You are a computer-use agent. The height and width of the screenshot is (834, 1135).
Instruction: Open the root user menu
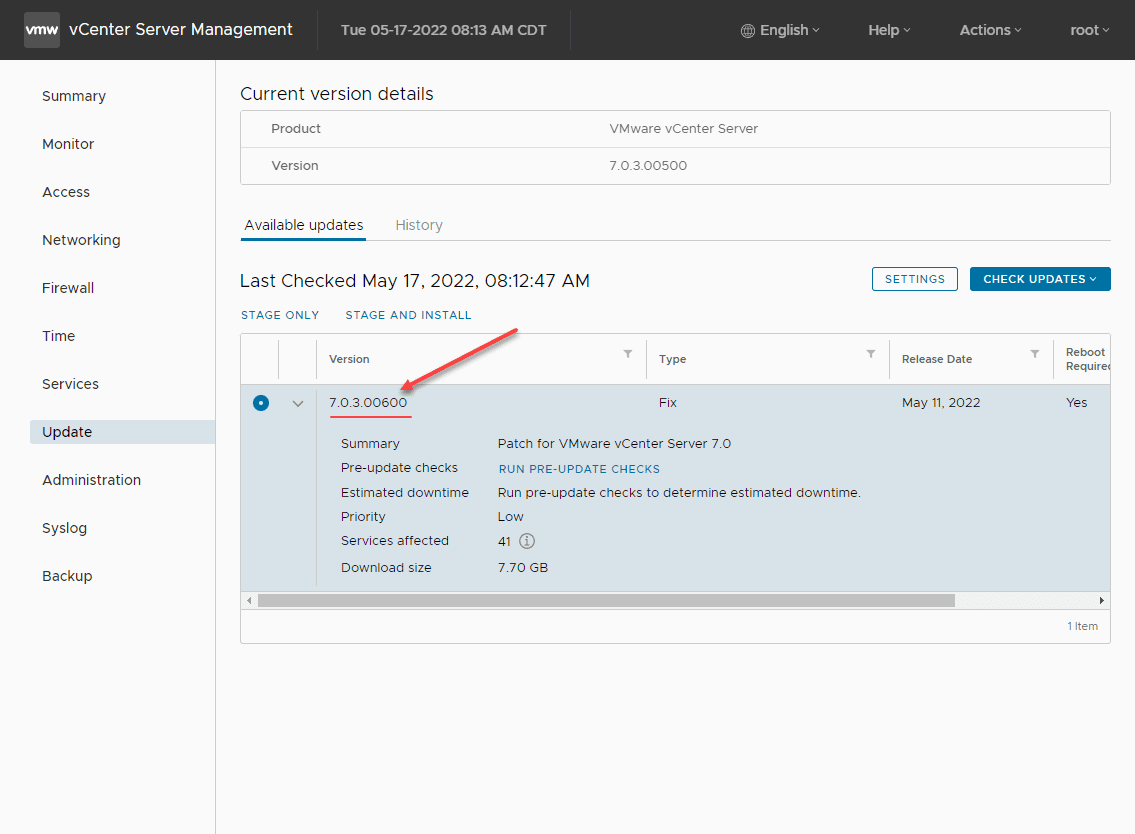click(x=1089, y=30)
